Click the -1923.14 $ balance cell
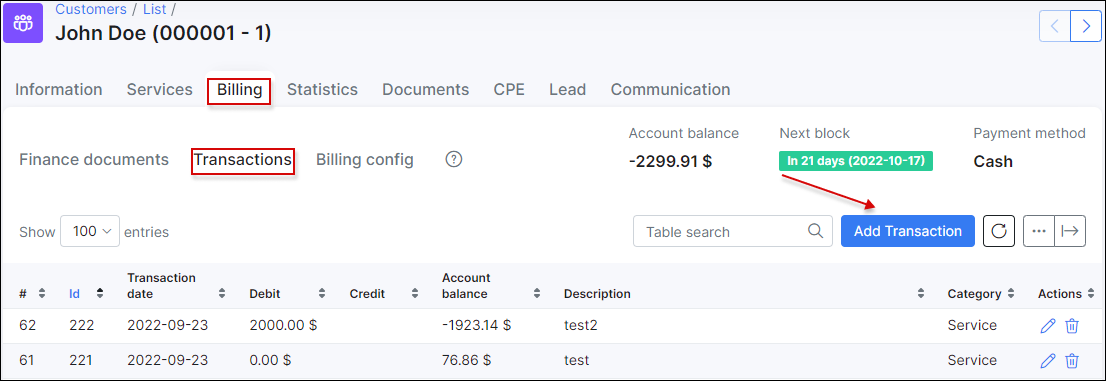 476,325
